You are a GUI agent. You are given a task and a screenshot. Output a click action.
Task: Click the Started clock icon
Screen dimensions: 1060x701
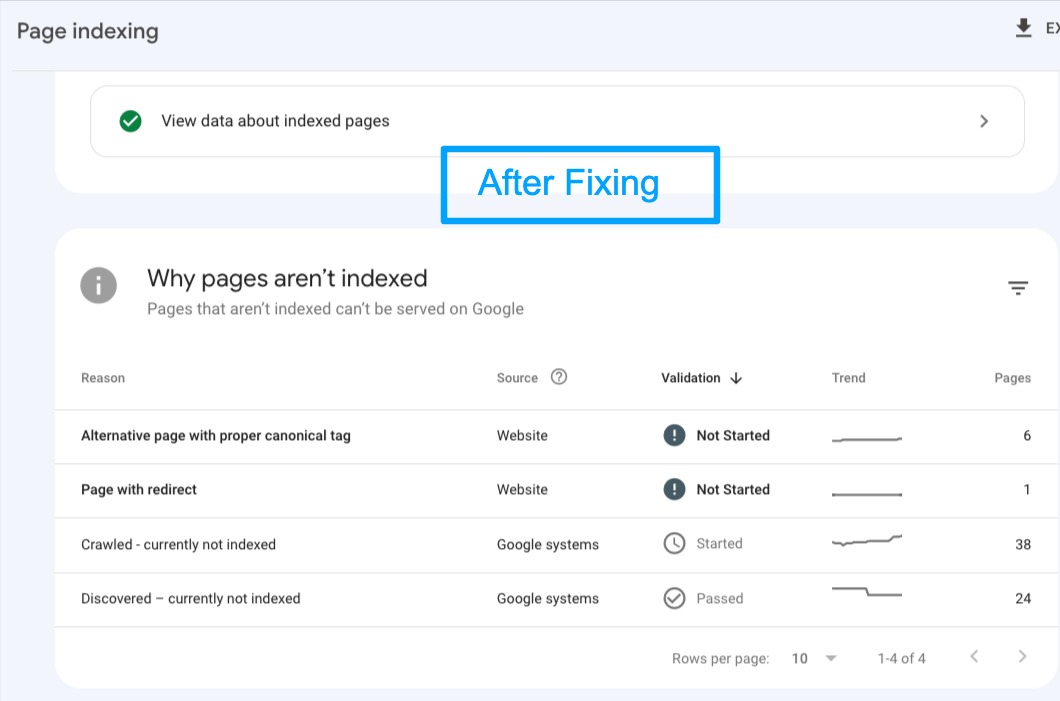point(674,543)
